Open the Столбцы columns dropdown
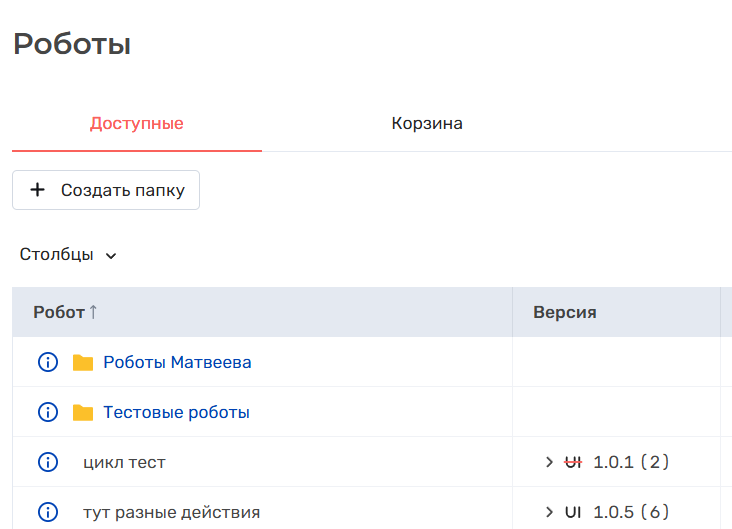This screenshot has height=529, width=732. pyautogui.click(x=68, y=255)
